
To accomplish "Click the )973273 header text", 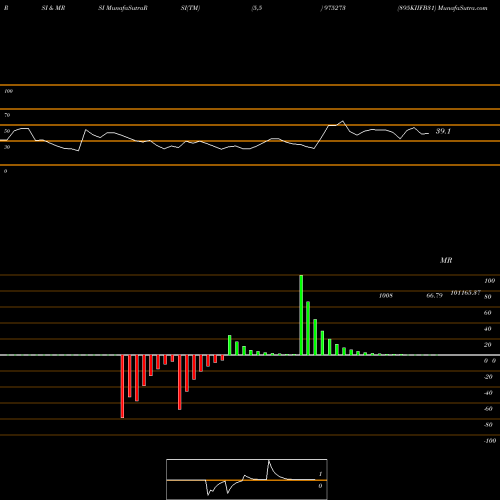I will [333, 8].
